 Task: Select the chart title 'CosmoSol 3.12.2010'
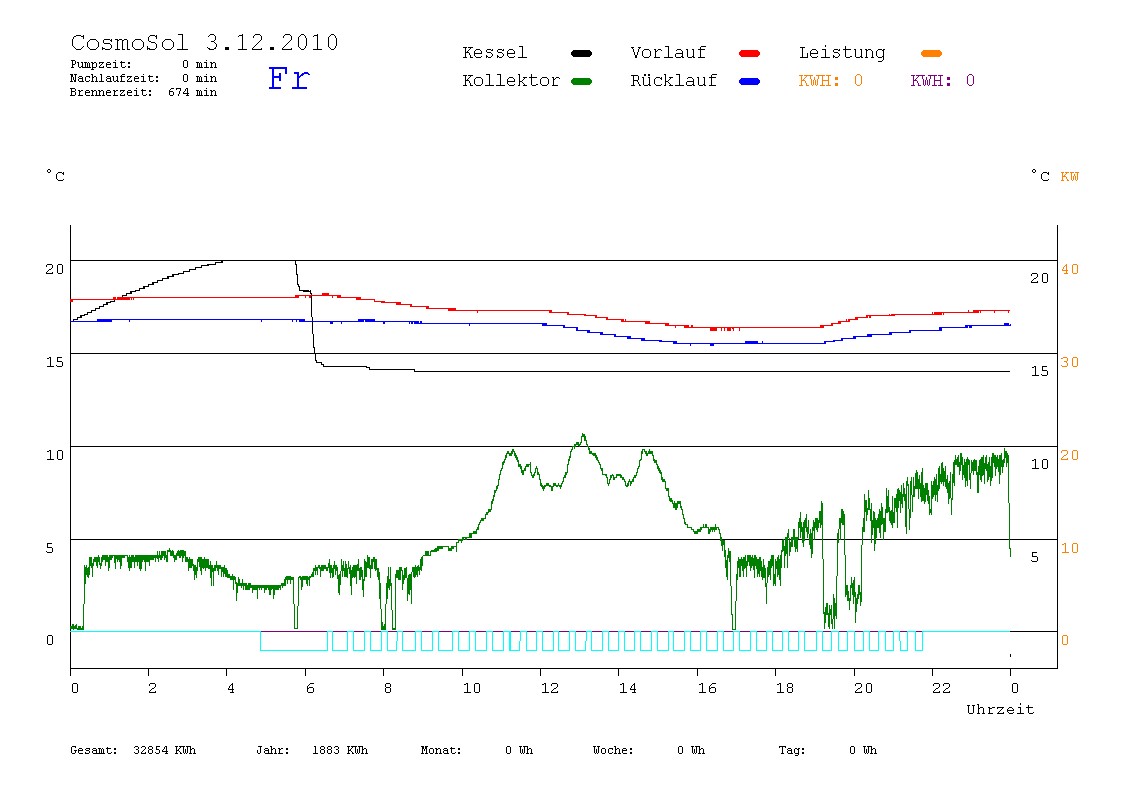click(204, 42)
